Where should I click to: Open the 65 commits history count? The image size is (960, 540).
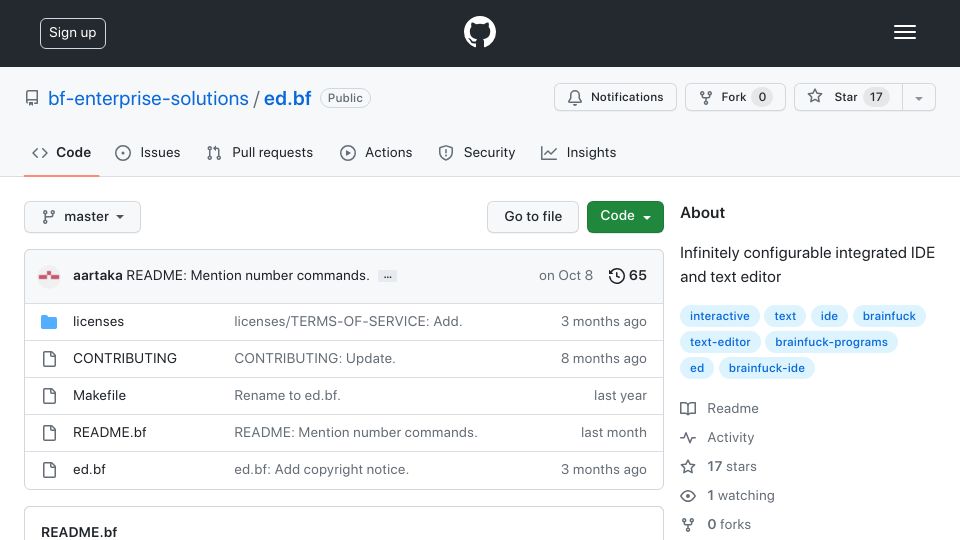tap(637, 276)
